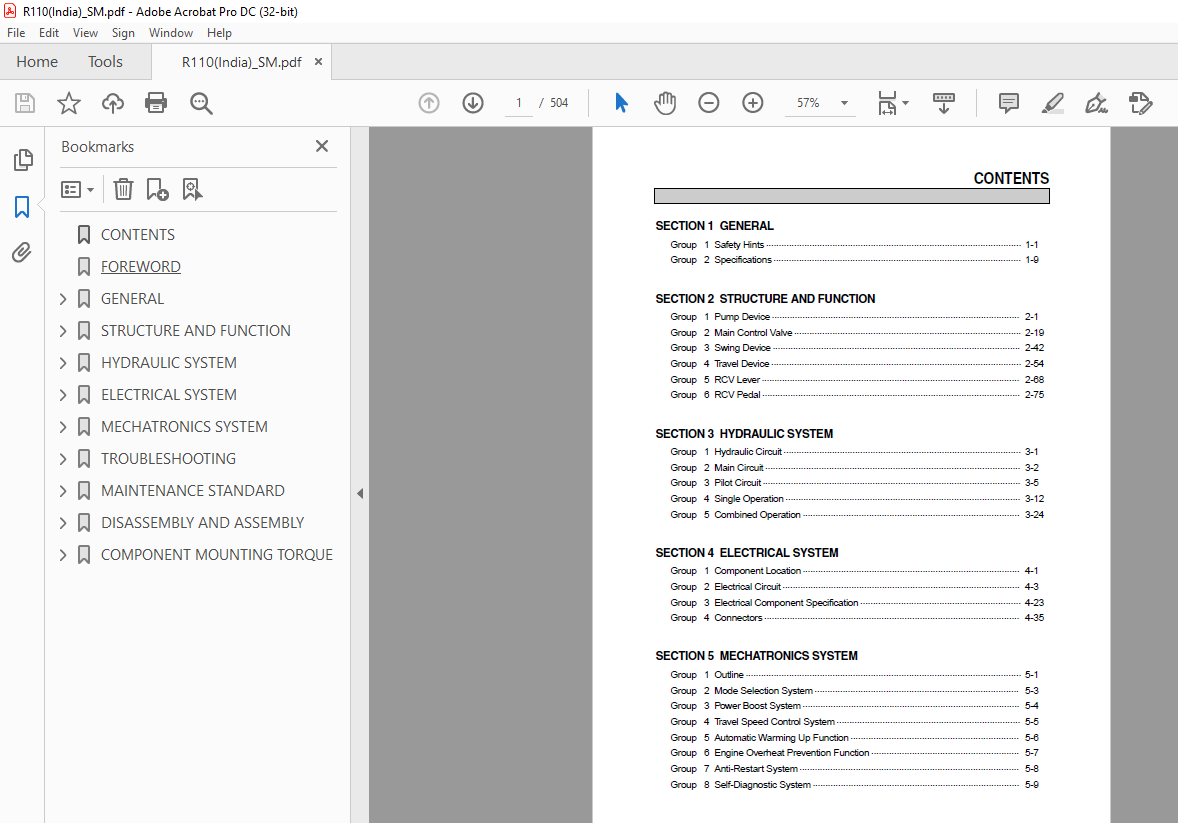Click 'Electrical Circuit' contents entry
Image resolution: width=1178 pixels, height=823 pixels.
pyautogui.click(x=748, y=587)
